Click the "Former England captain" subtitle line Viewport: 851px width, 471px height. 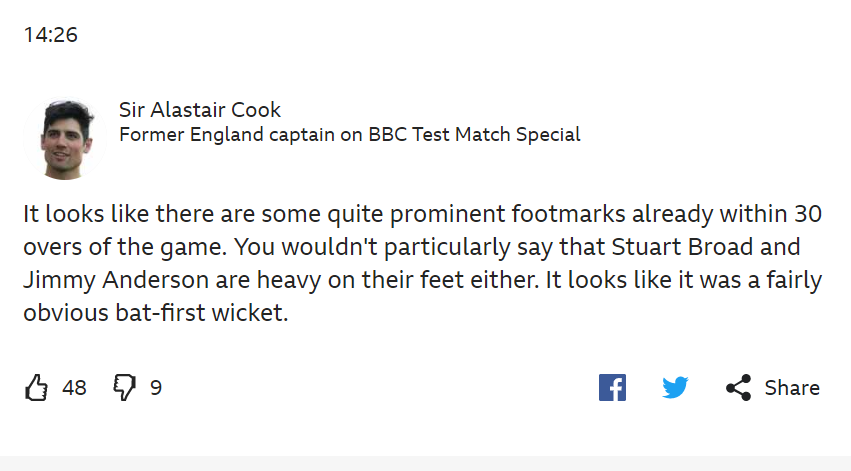tap(212, 134)
